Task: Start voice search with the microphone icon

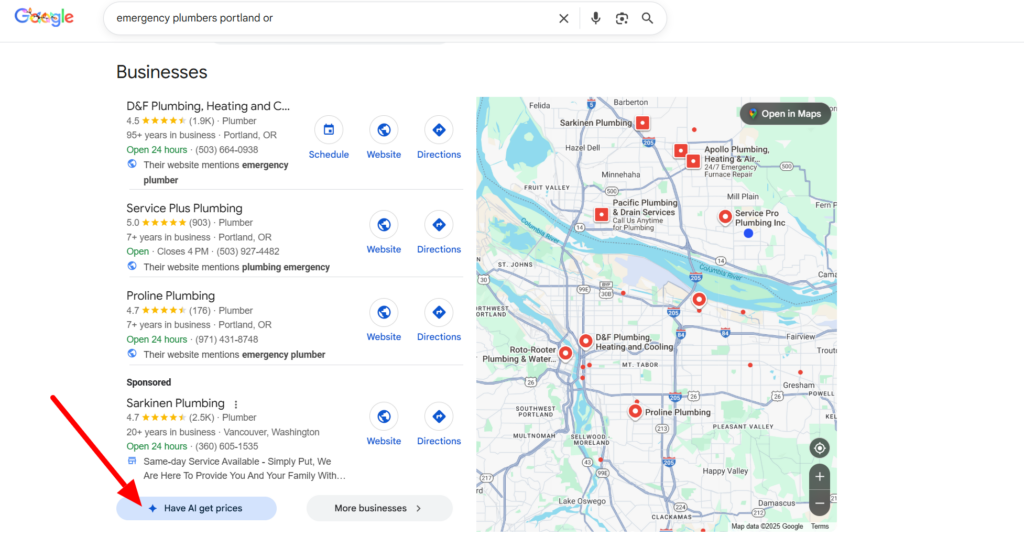Action: coord(595,18)
